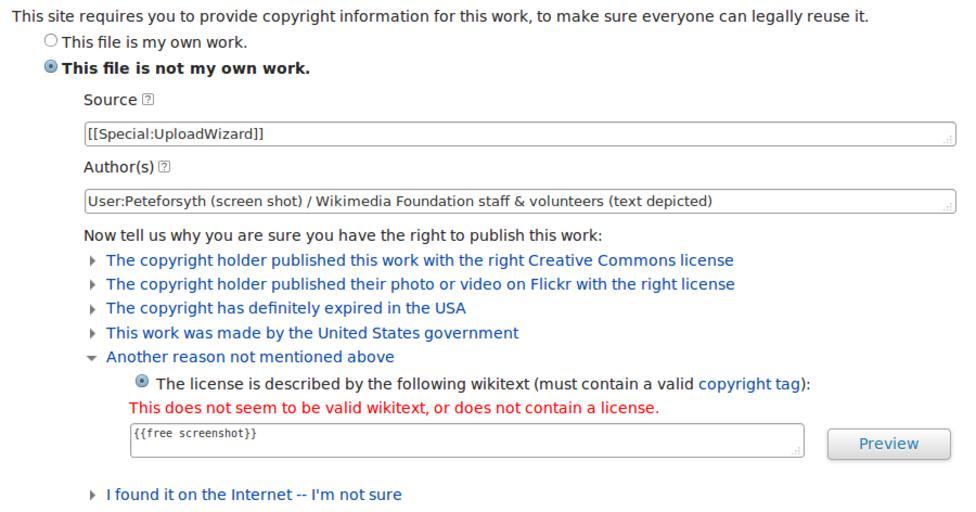Collapse 'Another reason not mentioned above'
976x512 pixels.
249,357
